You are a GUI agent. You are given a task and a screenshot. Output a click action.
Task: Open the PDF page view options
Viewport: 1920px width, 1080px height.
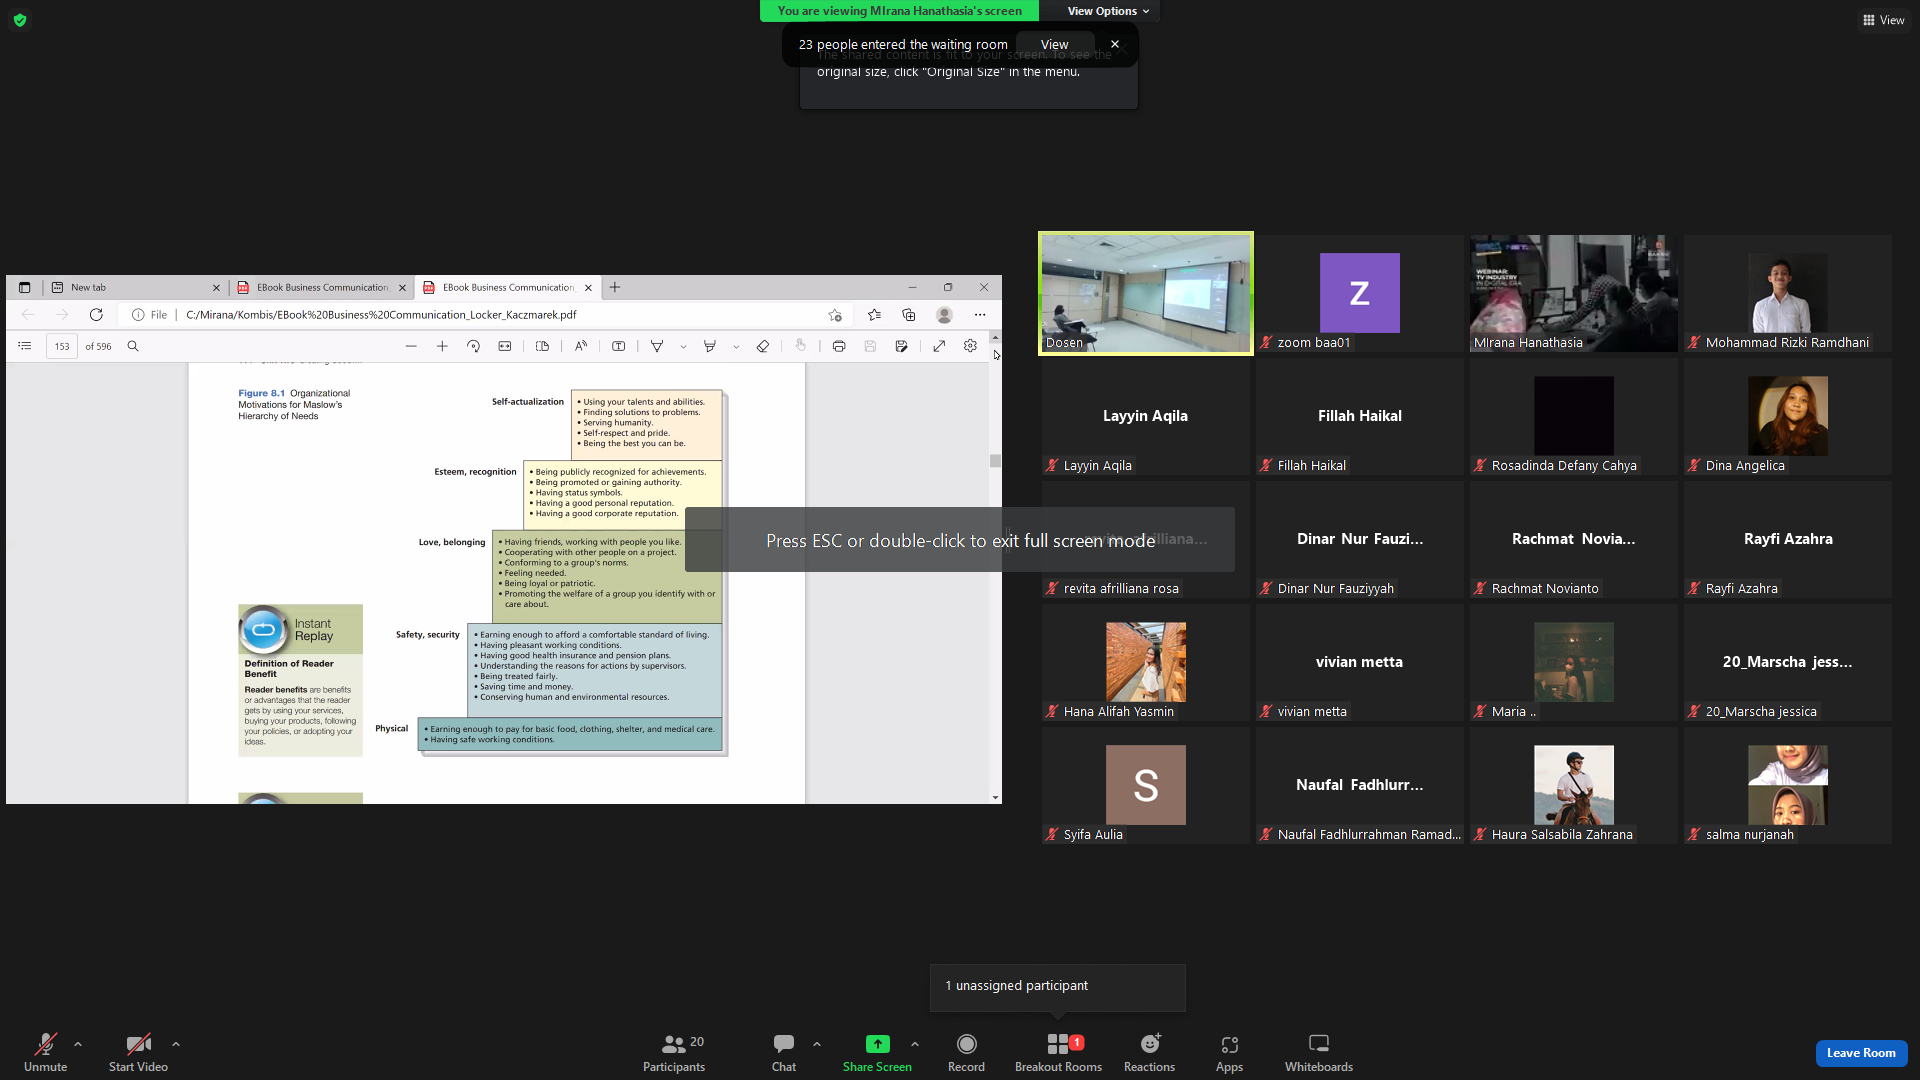(542, 346)
